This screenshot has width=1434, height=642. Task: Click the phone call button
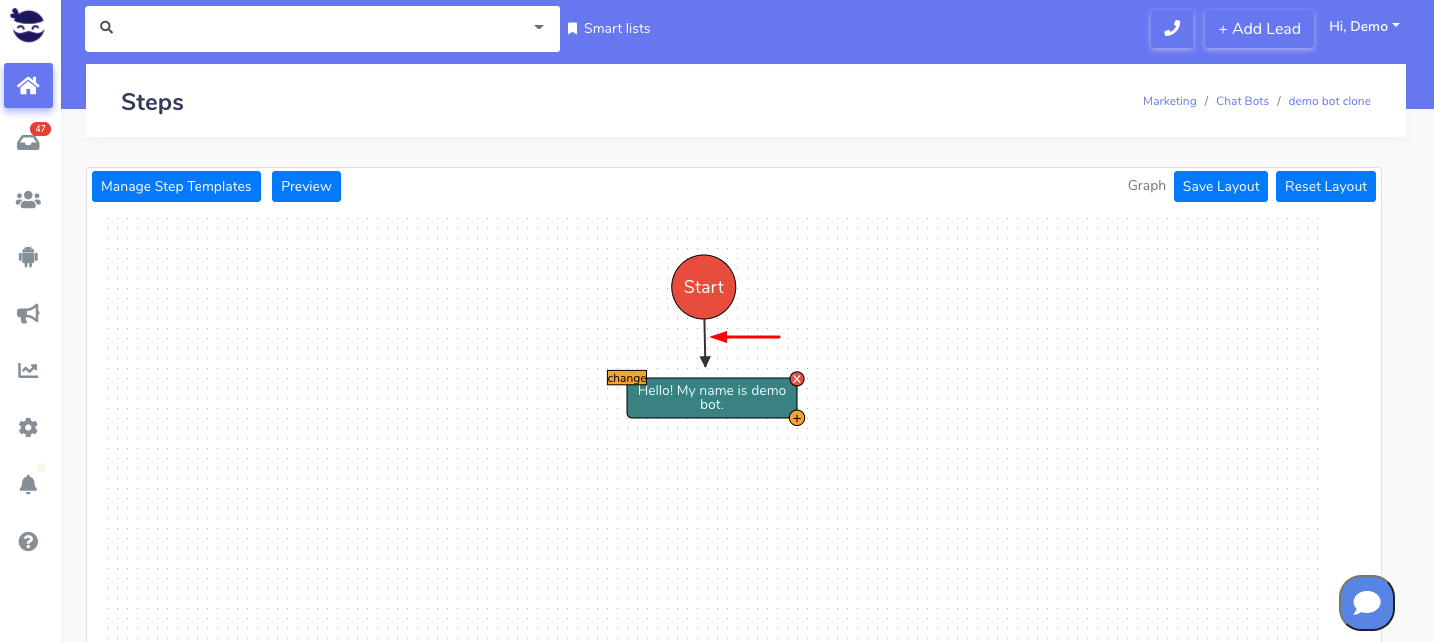click(1172, 29)
